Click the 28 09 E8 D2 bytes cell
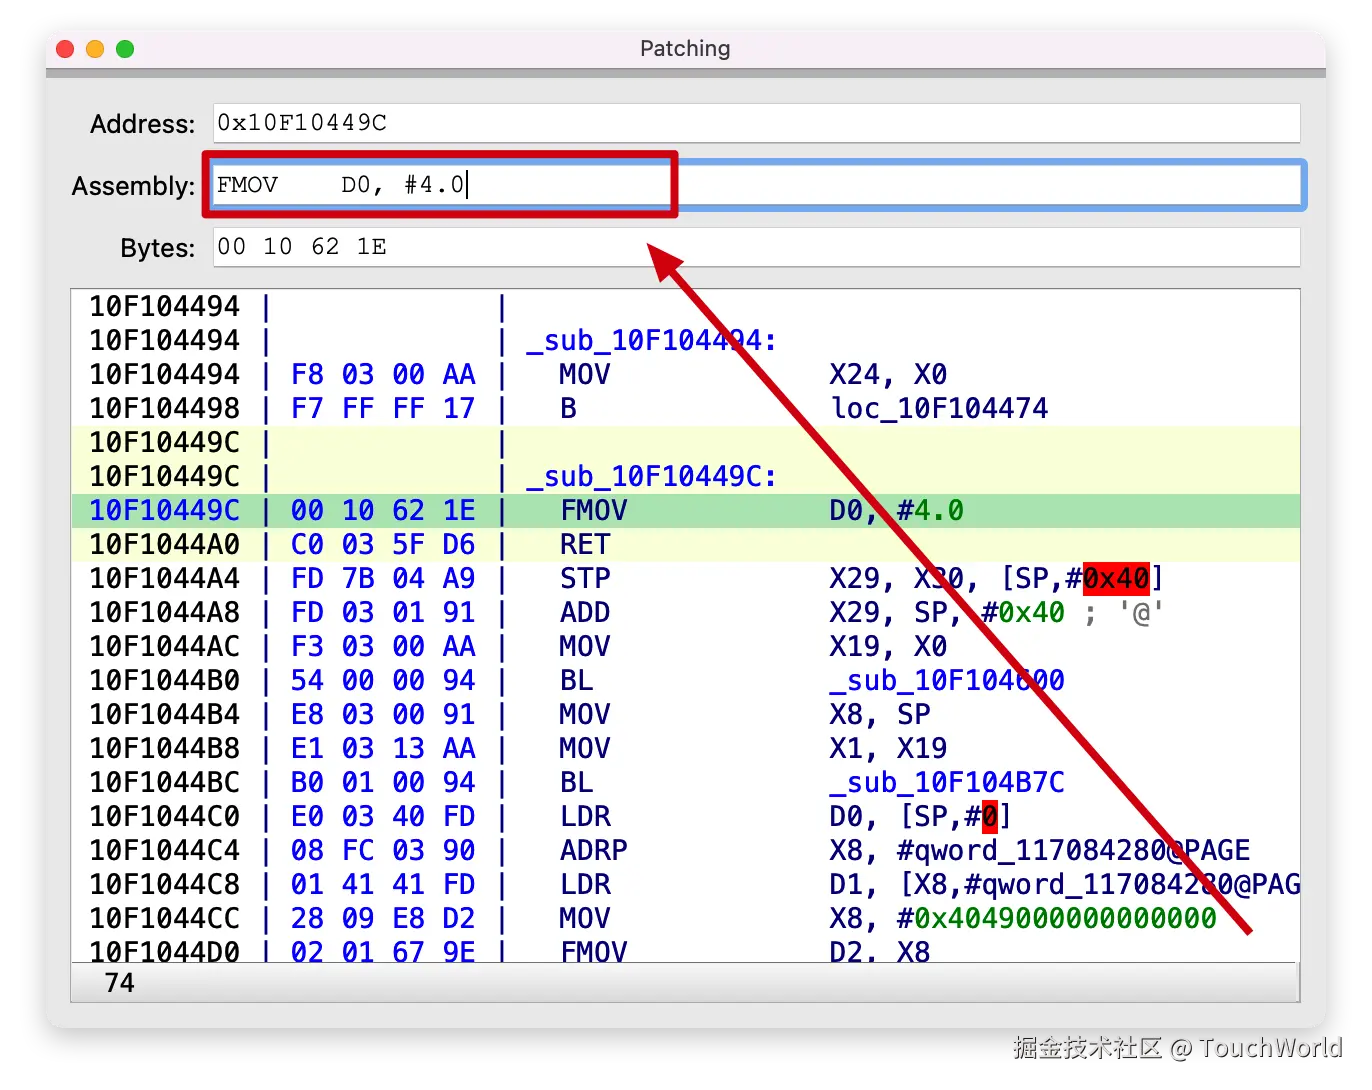Viewport: 1372px width, 1090px height. pyautogui.click(x=383, y=918)
